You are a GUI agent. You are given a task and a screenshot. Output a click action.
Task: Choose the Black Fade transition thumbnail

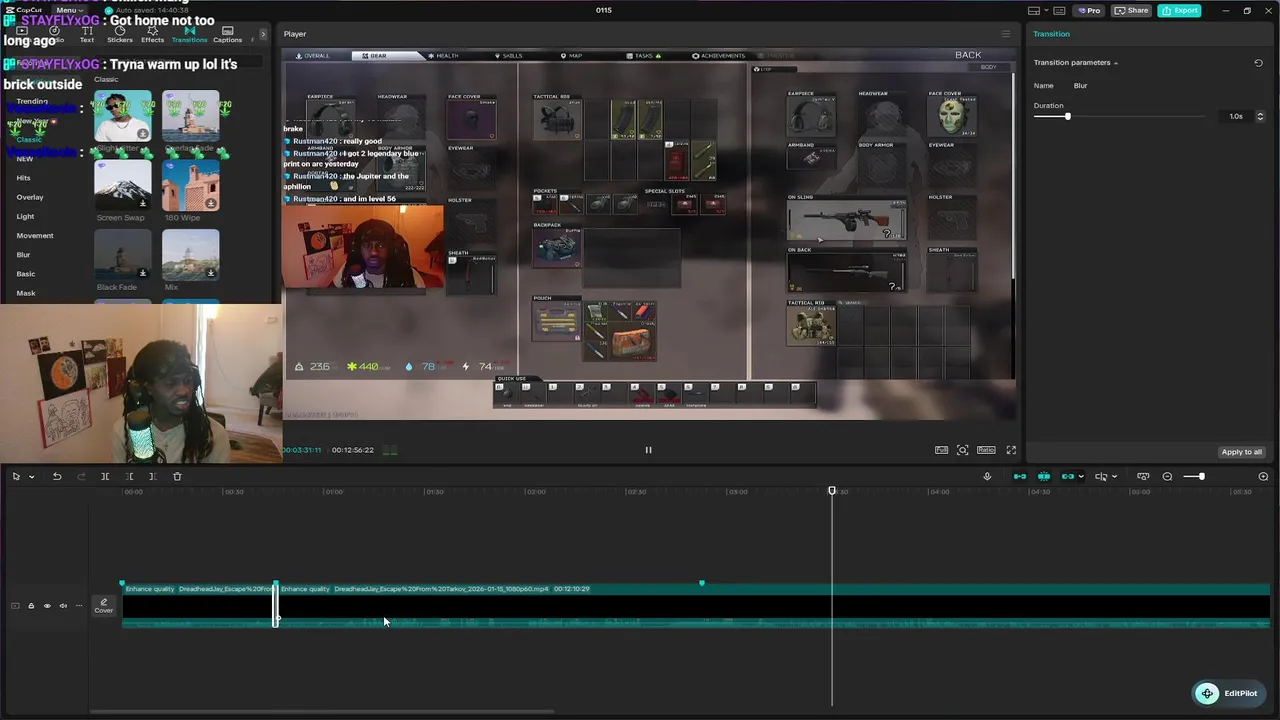(122, 254)
